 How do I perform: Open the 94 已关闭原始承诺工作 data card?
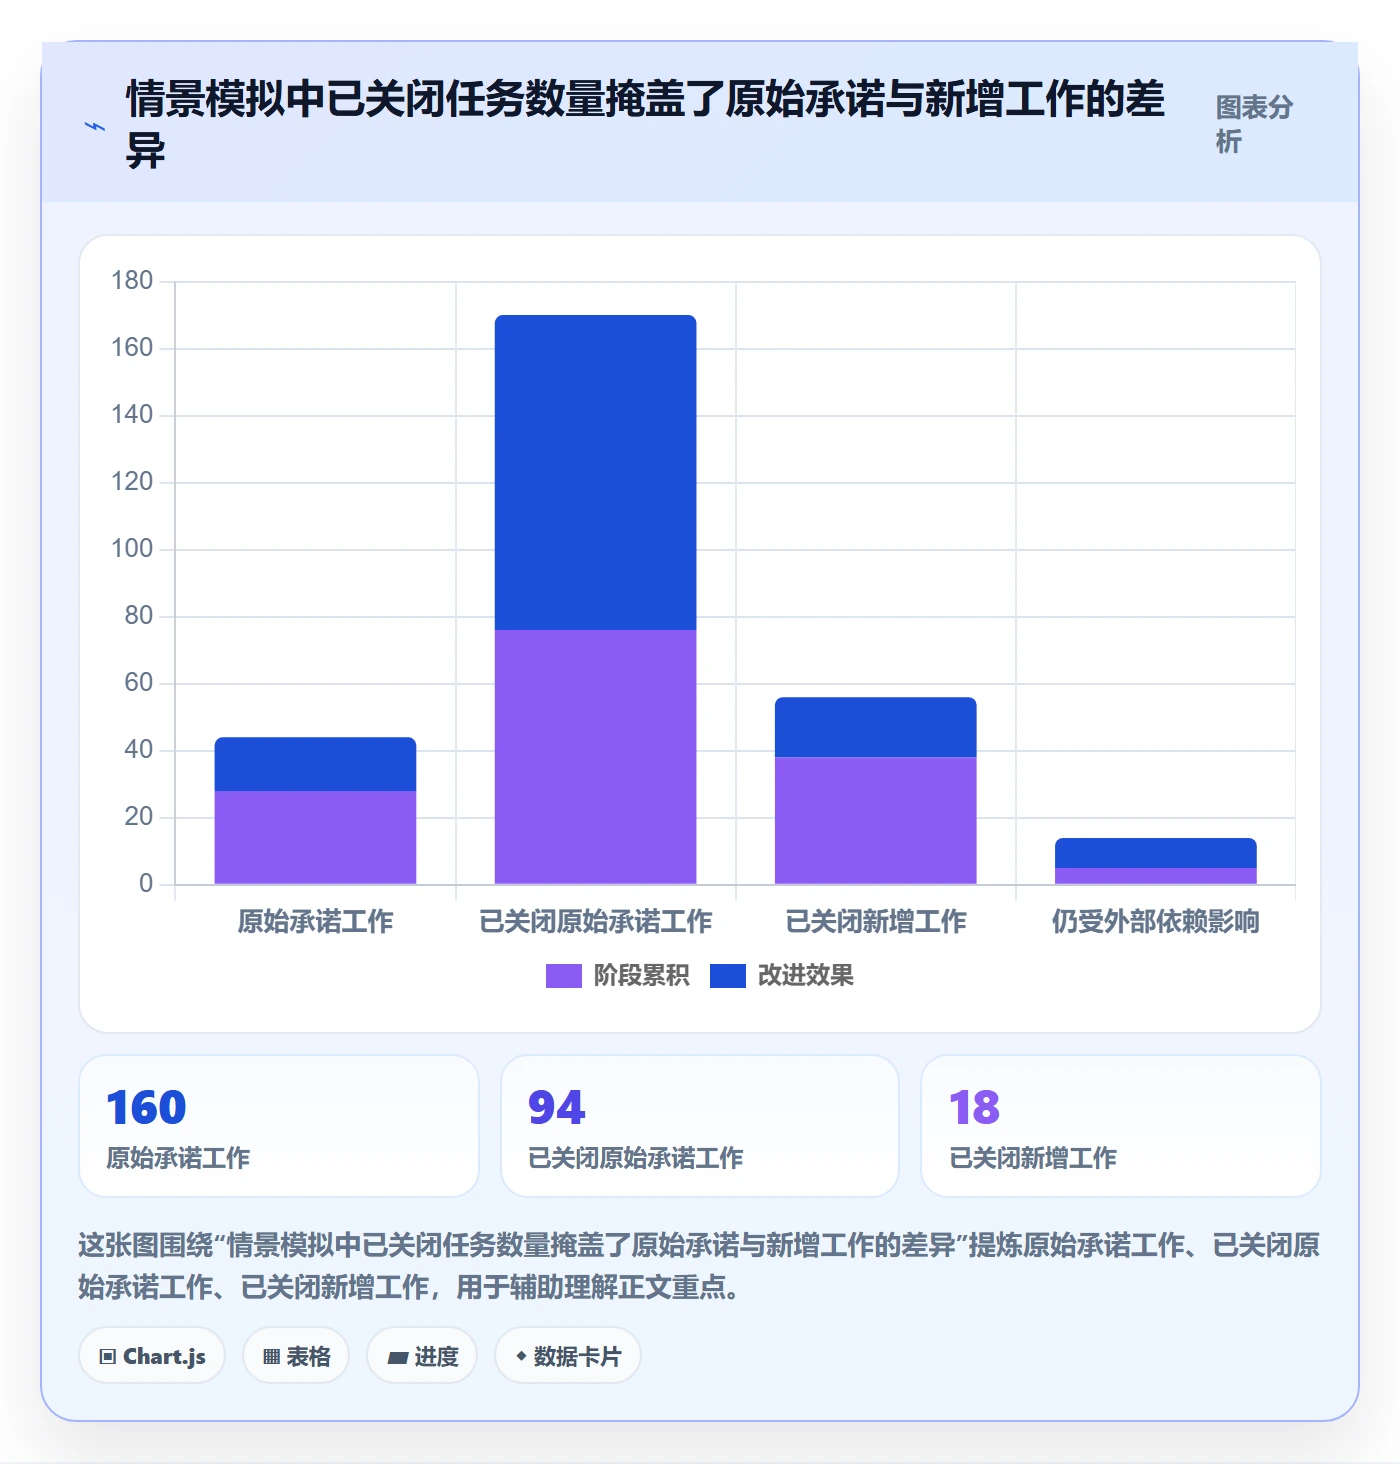point(700,1126)
